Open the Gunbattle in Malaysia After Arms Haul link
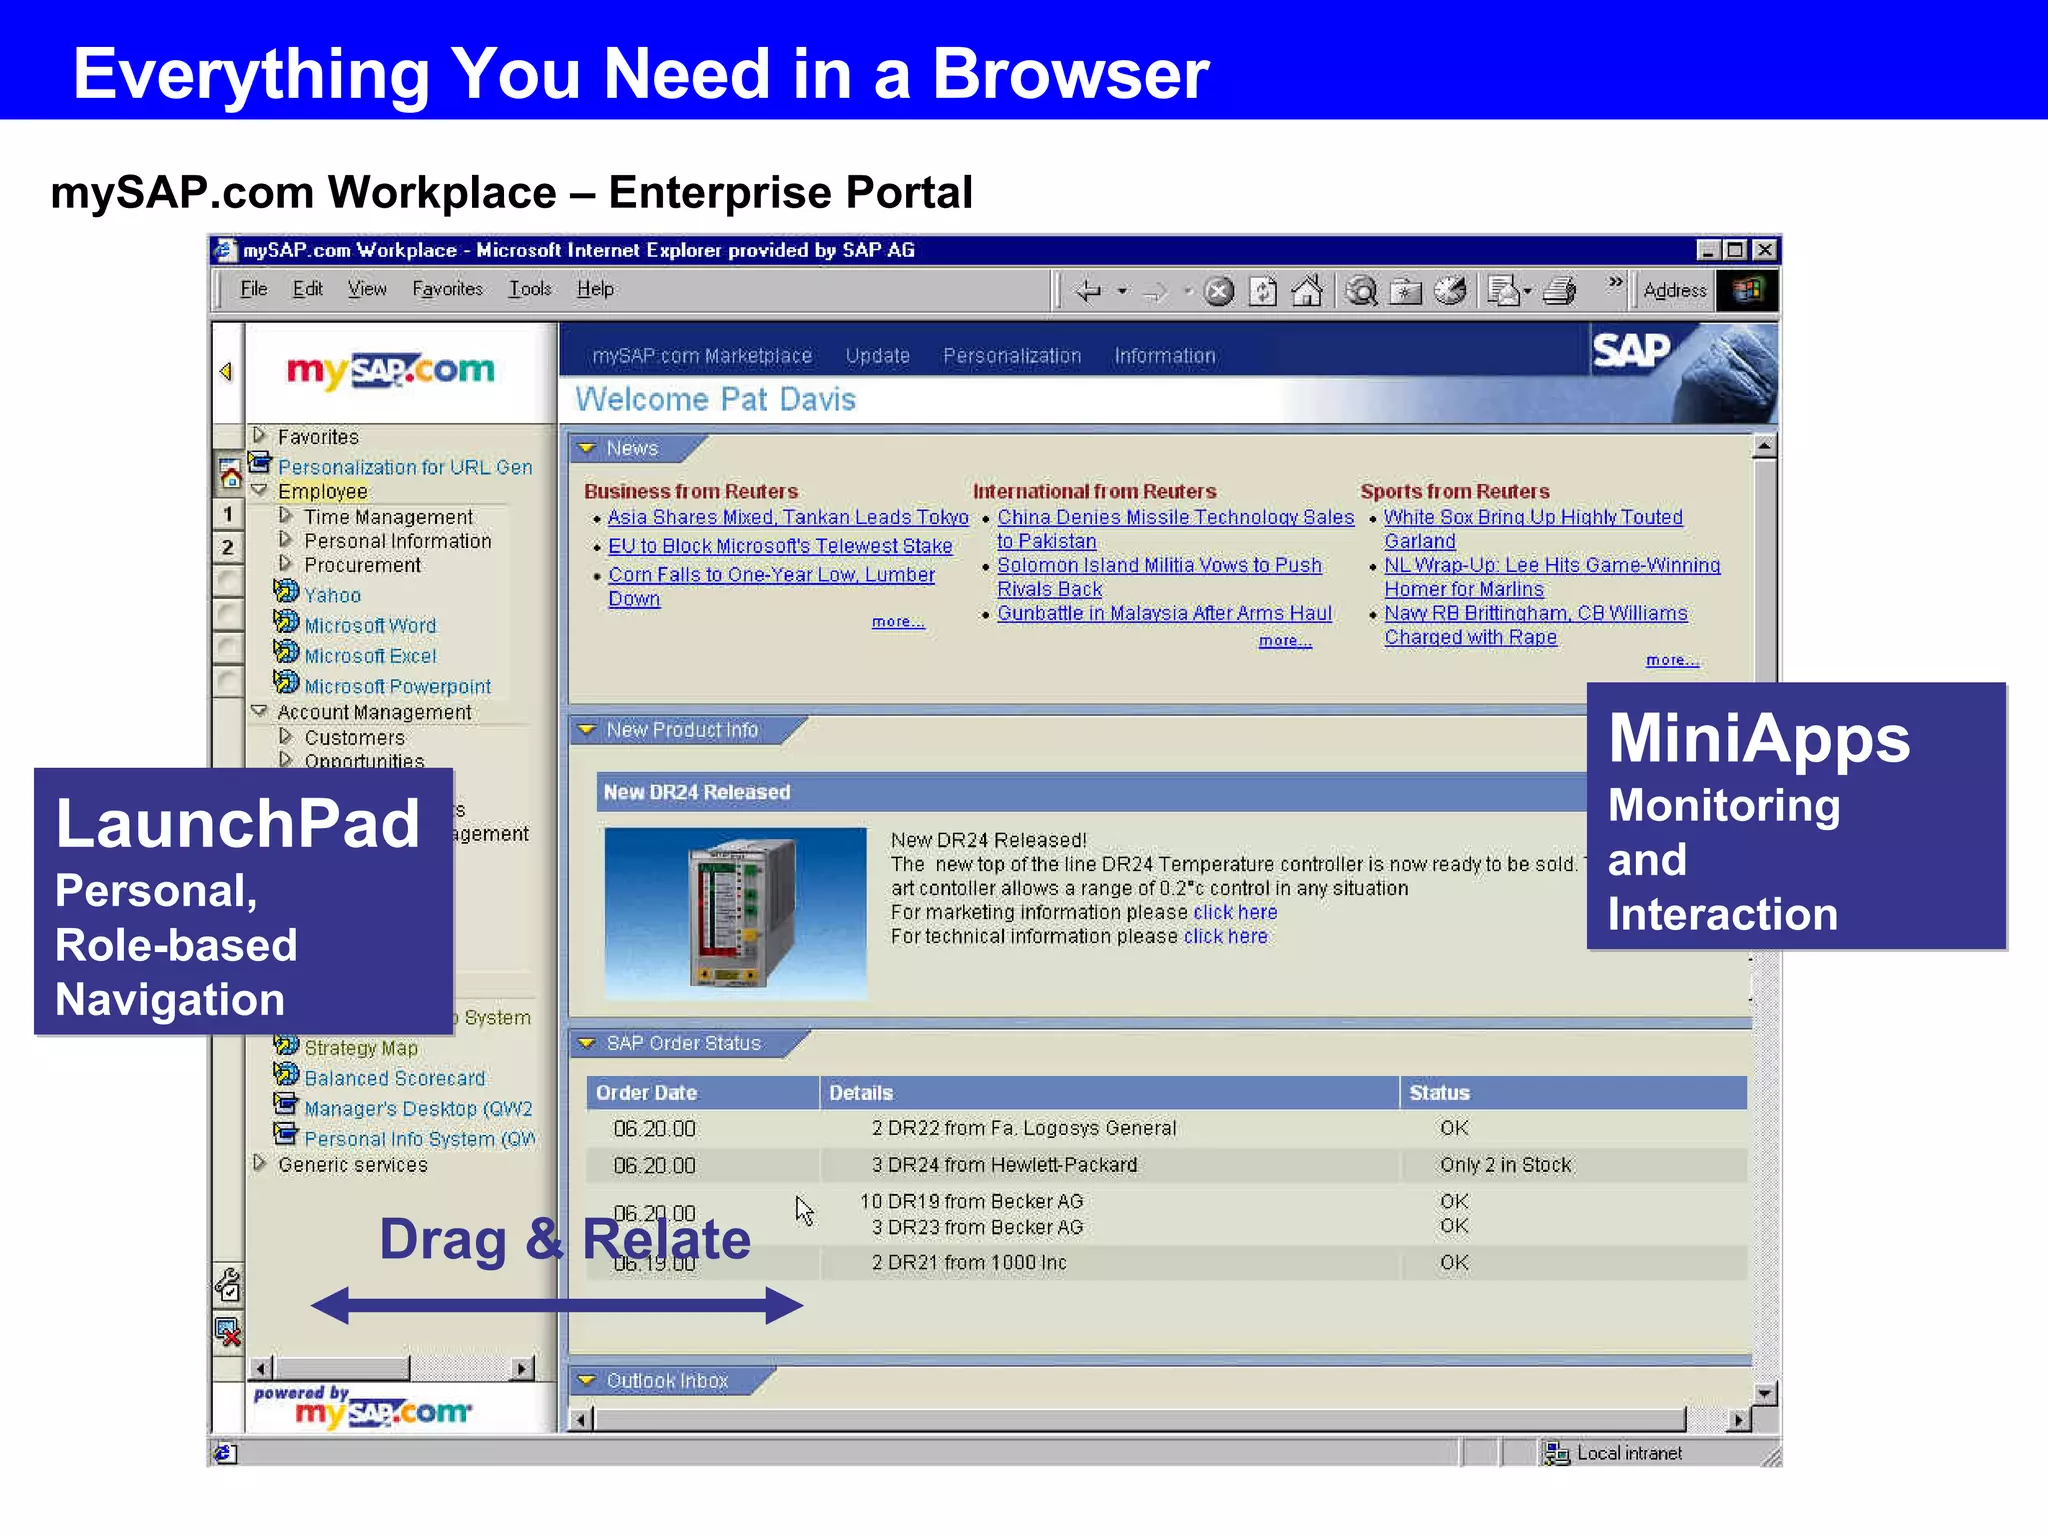Screen dimensions: 2048x1536 click(1164, 613)
